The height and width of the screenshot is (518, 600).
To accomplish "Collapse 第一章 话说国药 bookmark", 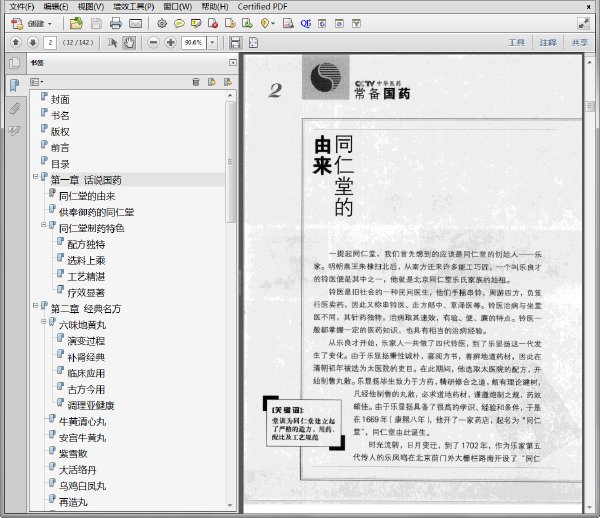I will coord(35,177).
